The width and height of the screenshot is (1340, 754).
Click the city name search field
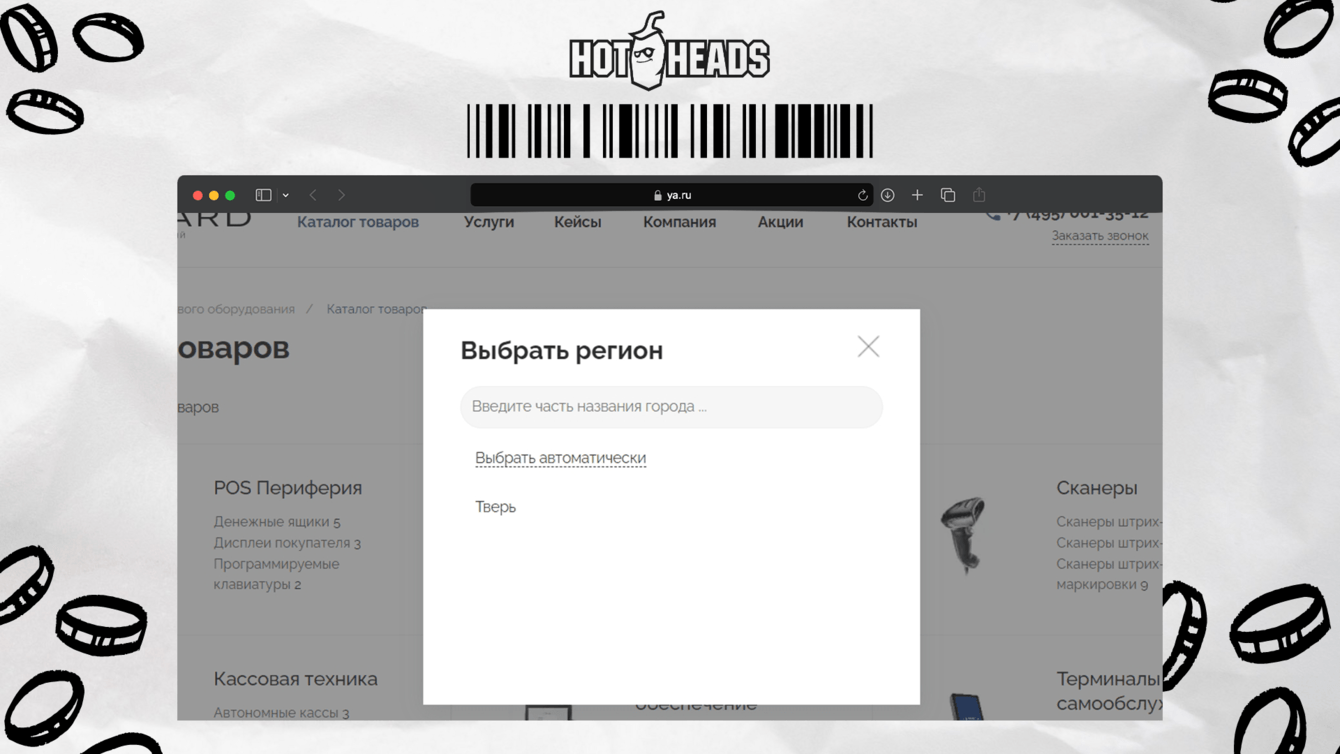(x=671, y=407)
